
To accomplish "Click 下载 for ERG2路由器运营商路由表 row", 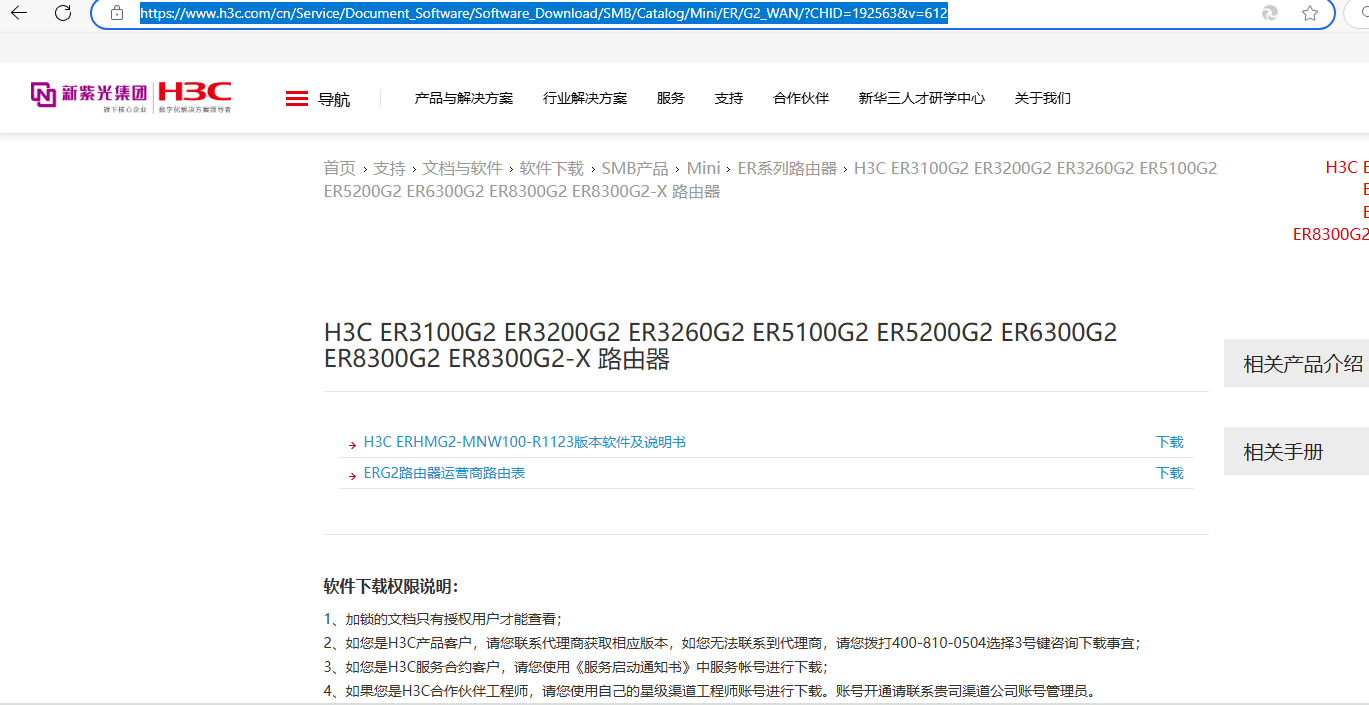I will click(1170, 473).
